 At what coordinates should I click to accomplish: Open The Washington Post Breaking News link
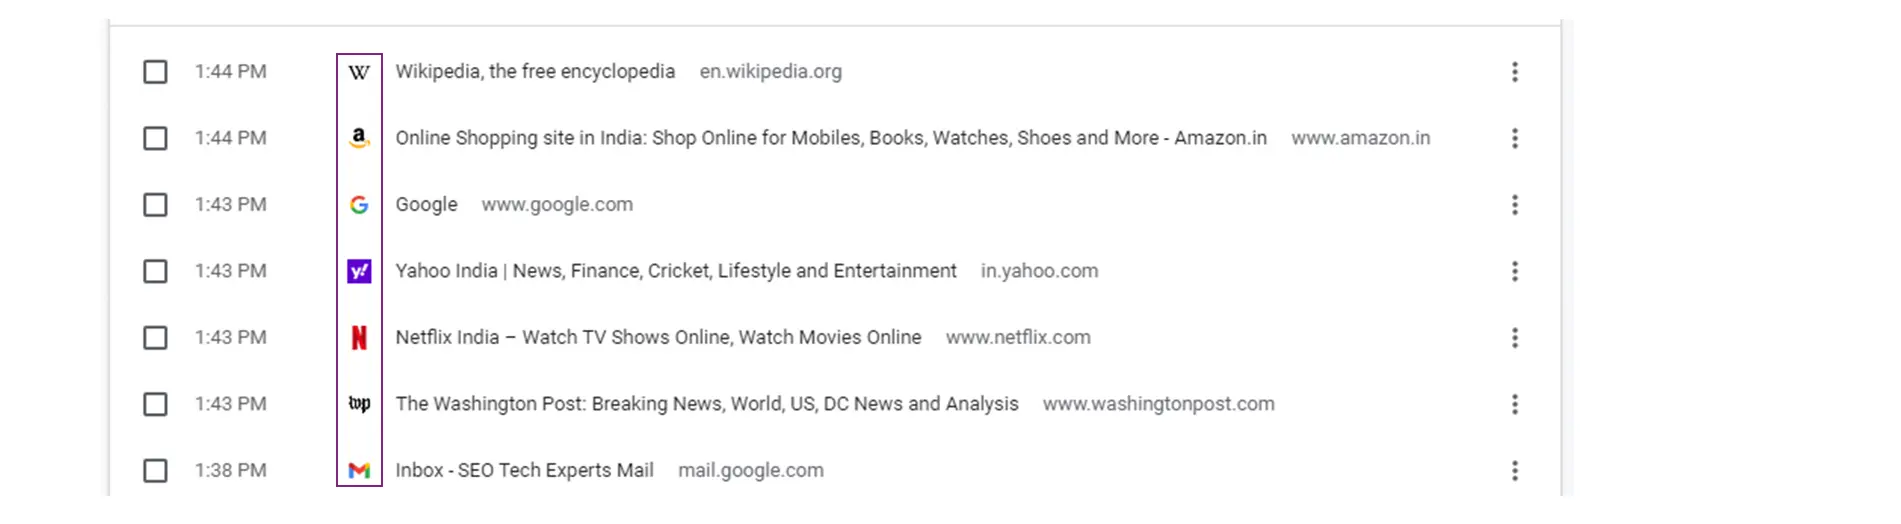[707, 404]
